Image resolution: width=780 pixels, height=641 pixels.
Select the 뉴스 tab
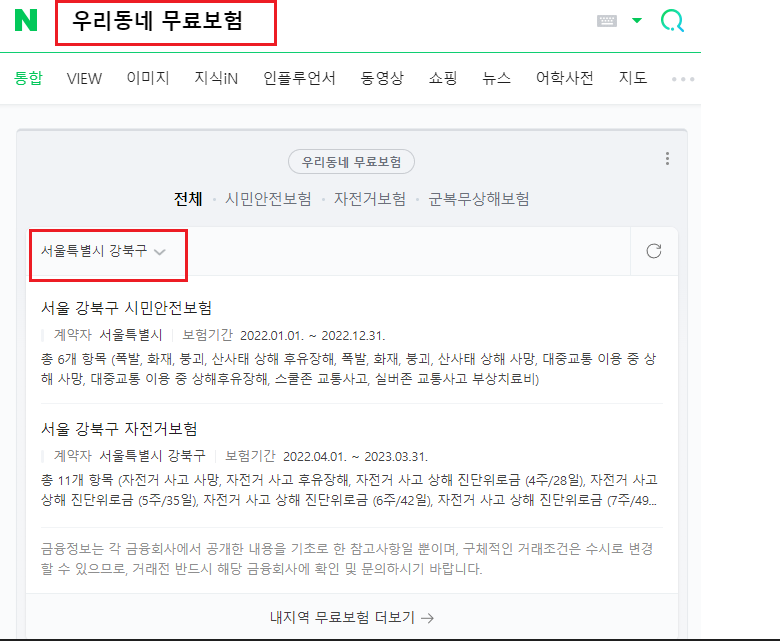tap(496, 78)
